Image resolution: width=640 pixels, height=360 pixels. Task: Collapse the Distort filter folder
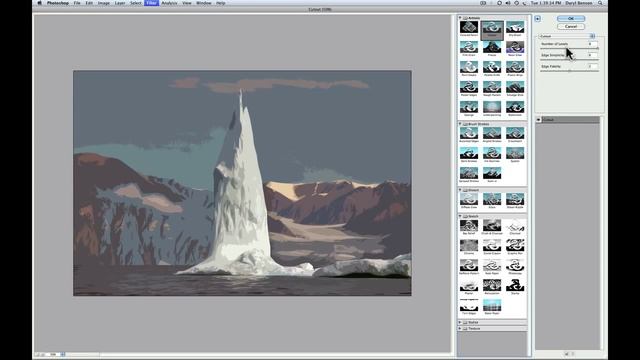tap(460, 190)
